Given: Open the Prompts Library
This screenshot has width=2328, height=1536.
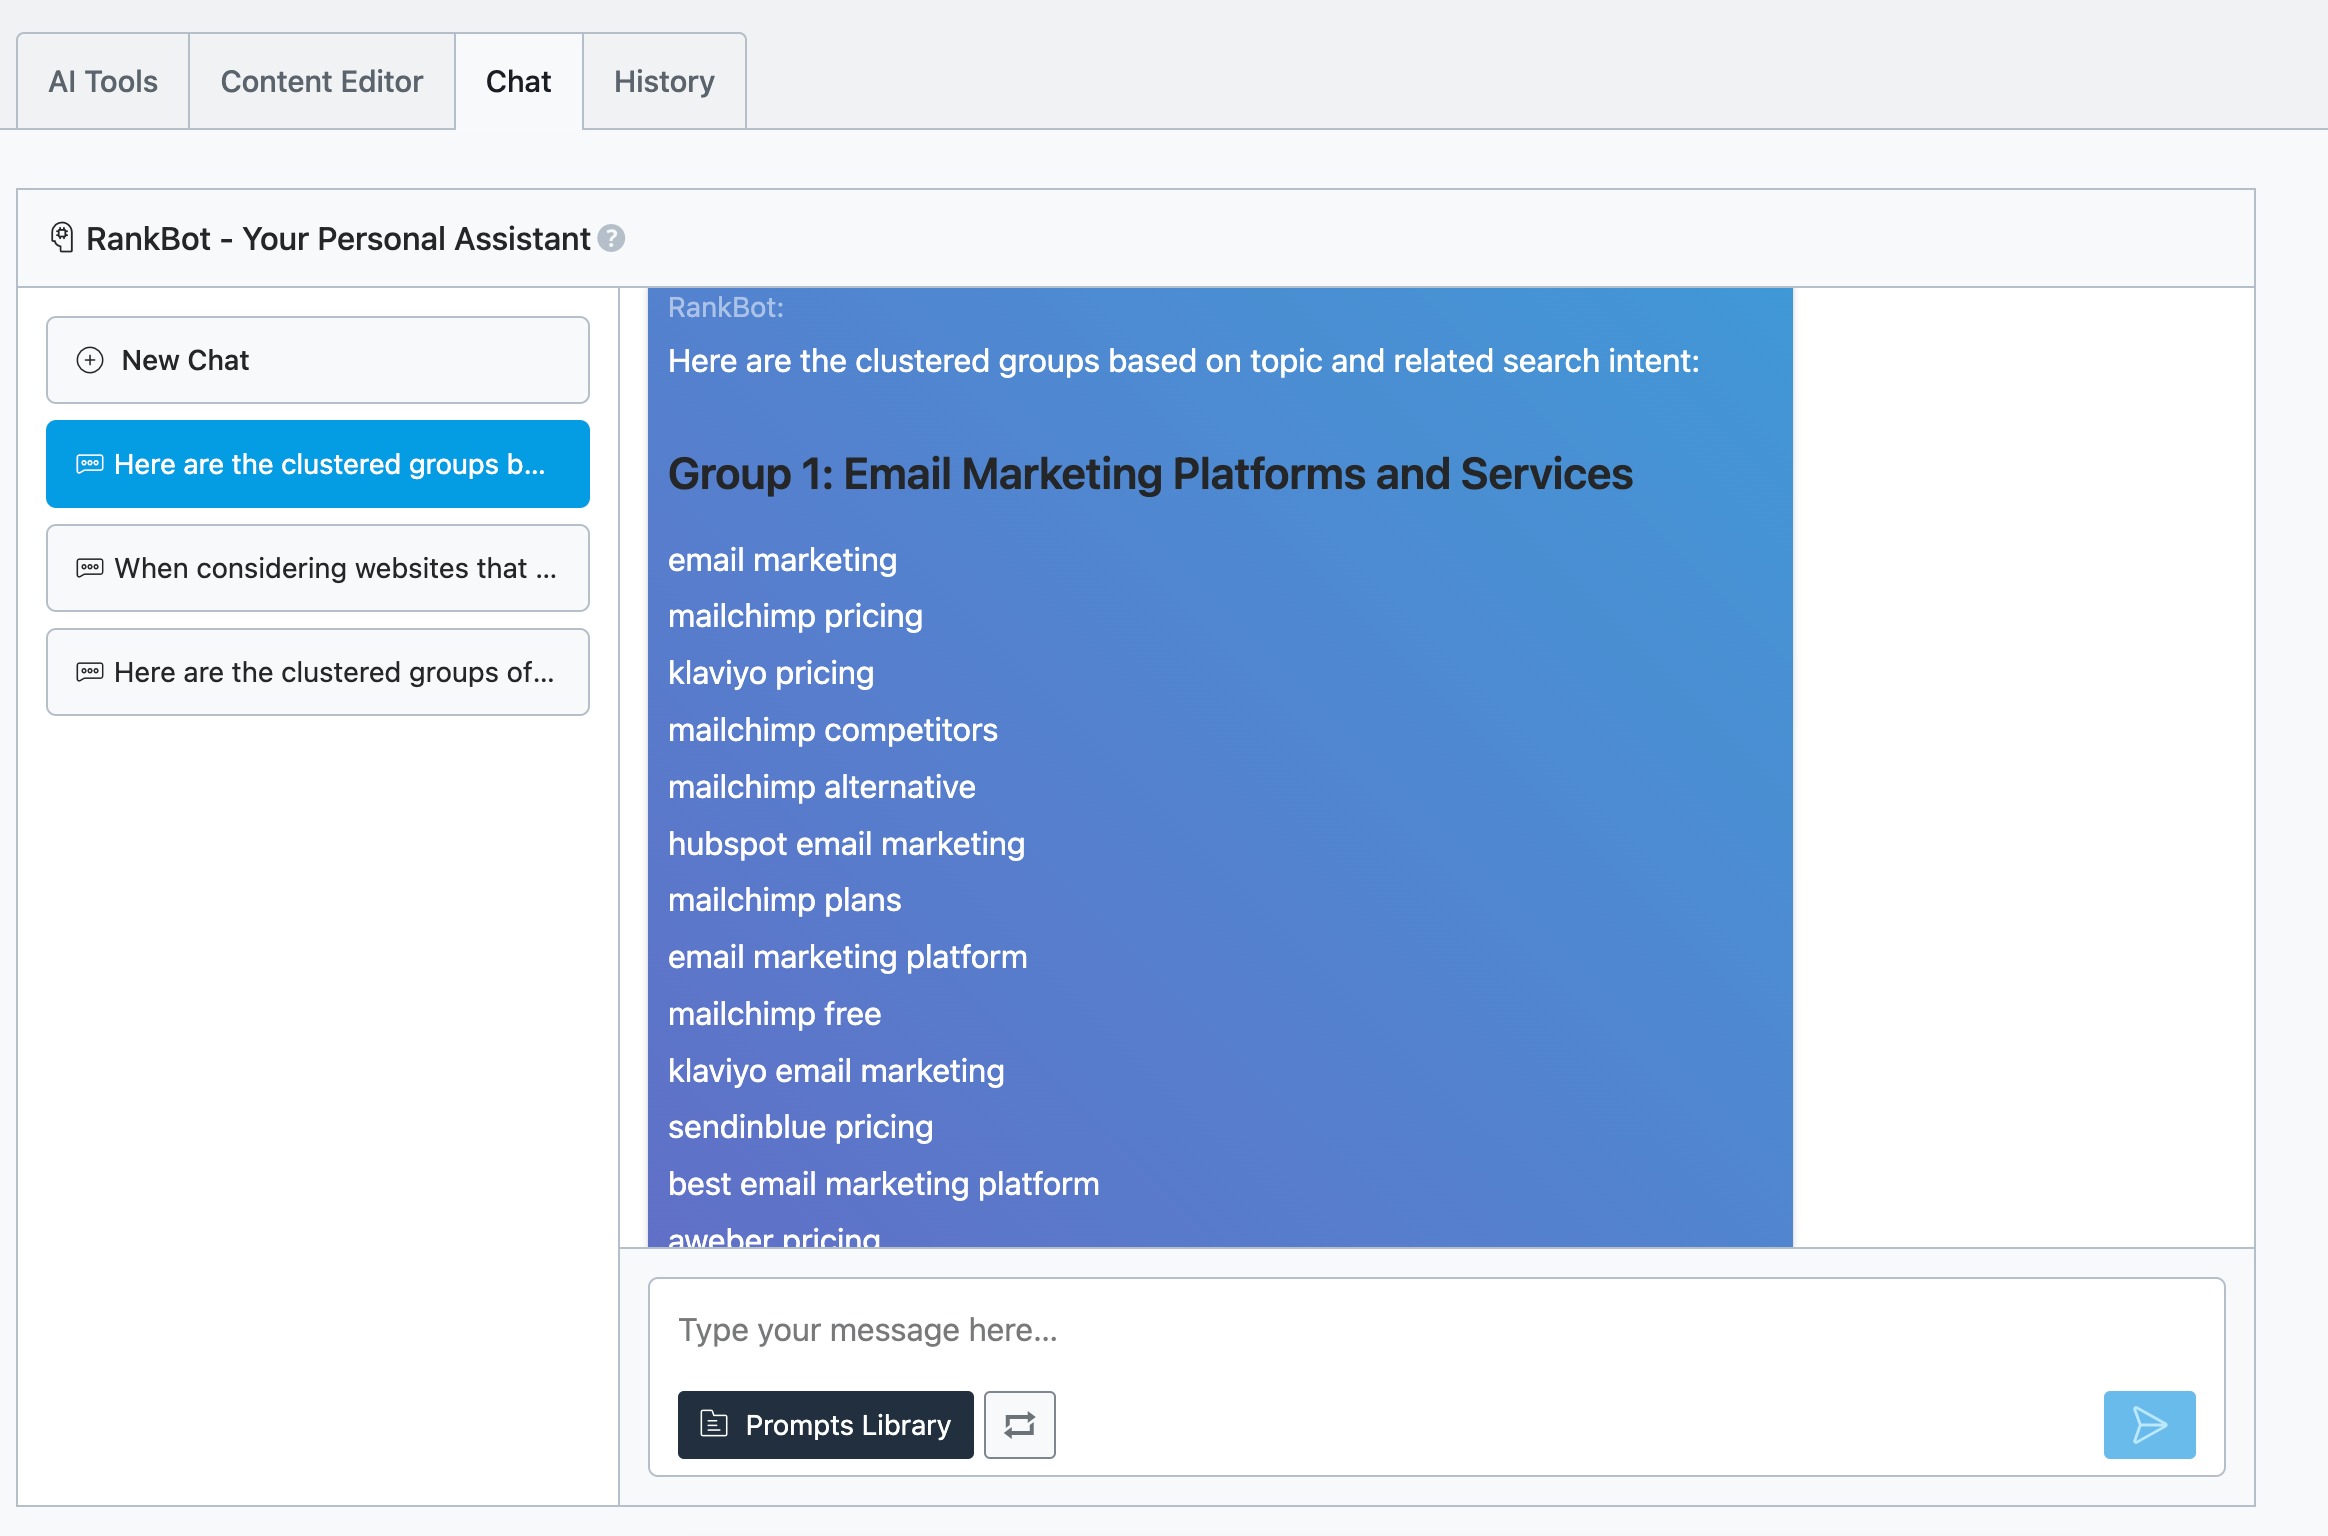Looking at the screenshot, I should click(825, 1425).
